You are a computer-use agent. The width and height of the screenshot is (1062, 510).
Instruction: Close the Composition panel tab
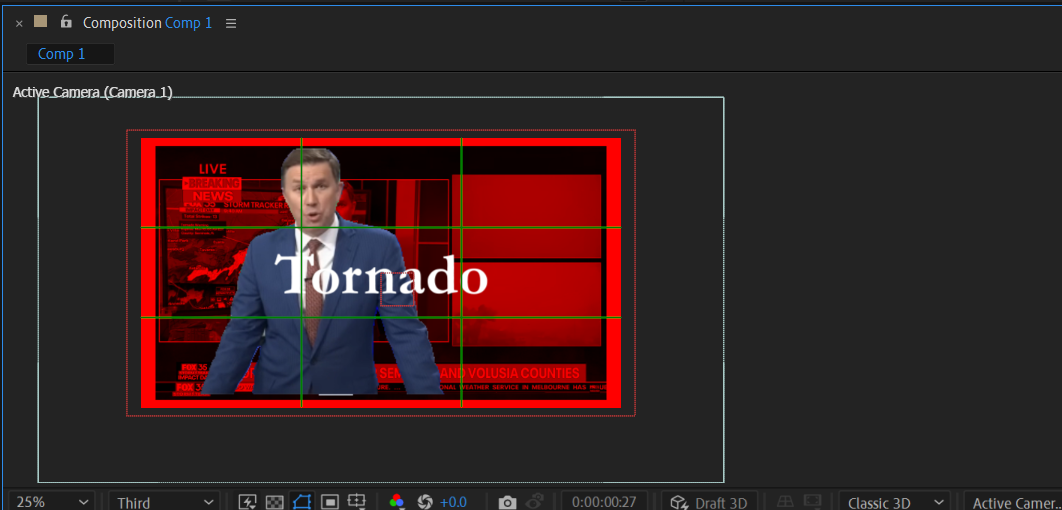click(19, 24)
